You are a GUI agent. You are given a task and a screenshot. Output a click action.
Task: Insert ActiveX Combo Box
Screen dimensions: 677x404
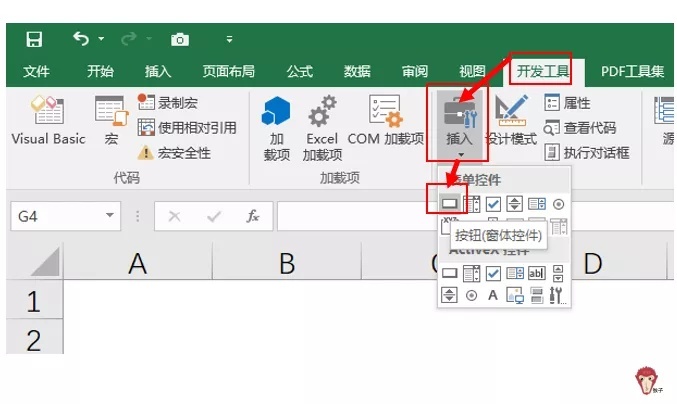tap(471, 273)
